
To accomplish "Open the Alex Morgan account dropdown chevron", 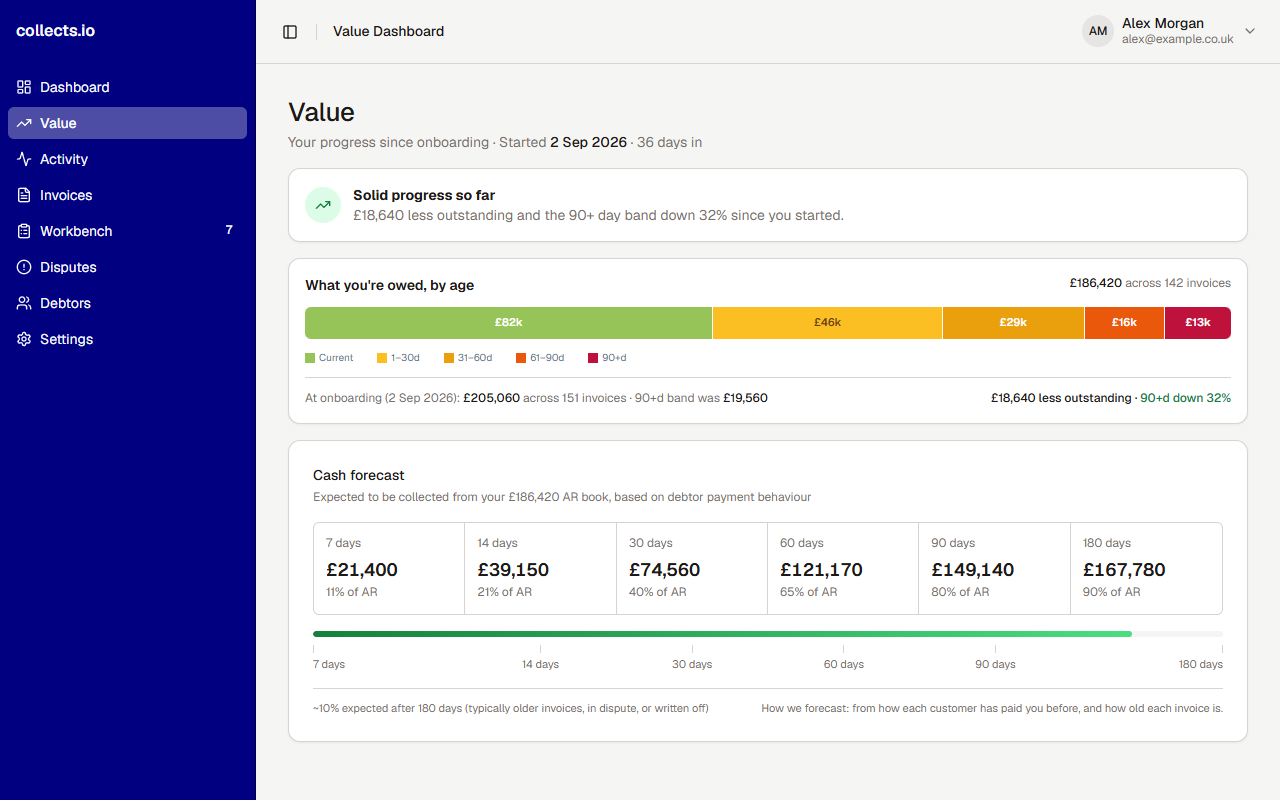I will pos(1250,31).
